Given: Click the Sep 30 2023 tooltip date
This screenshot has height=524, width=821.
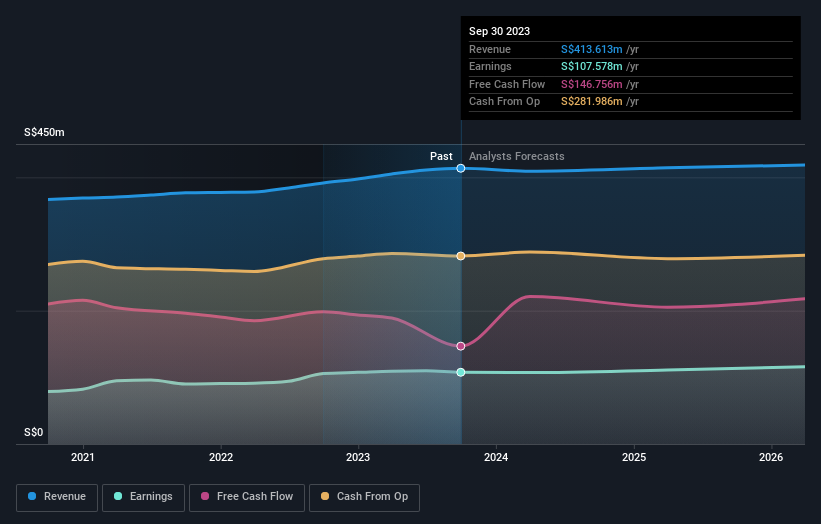Looking at the screenshot, I should (x=500, y=31).
